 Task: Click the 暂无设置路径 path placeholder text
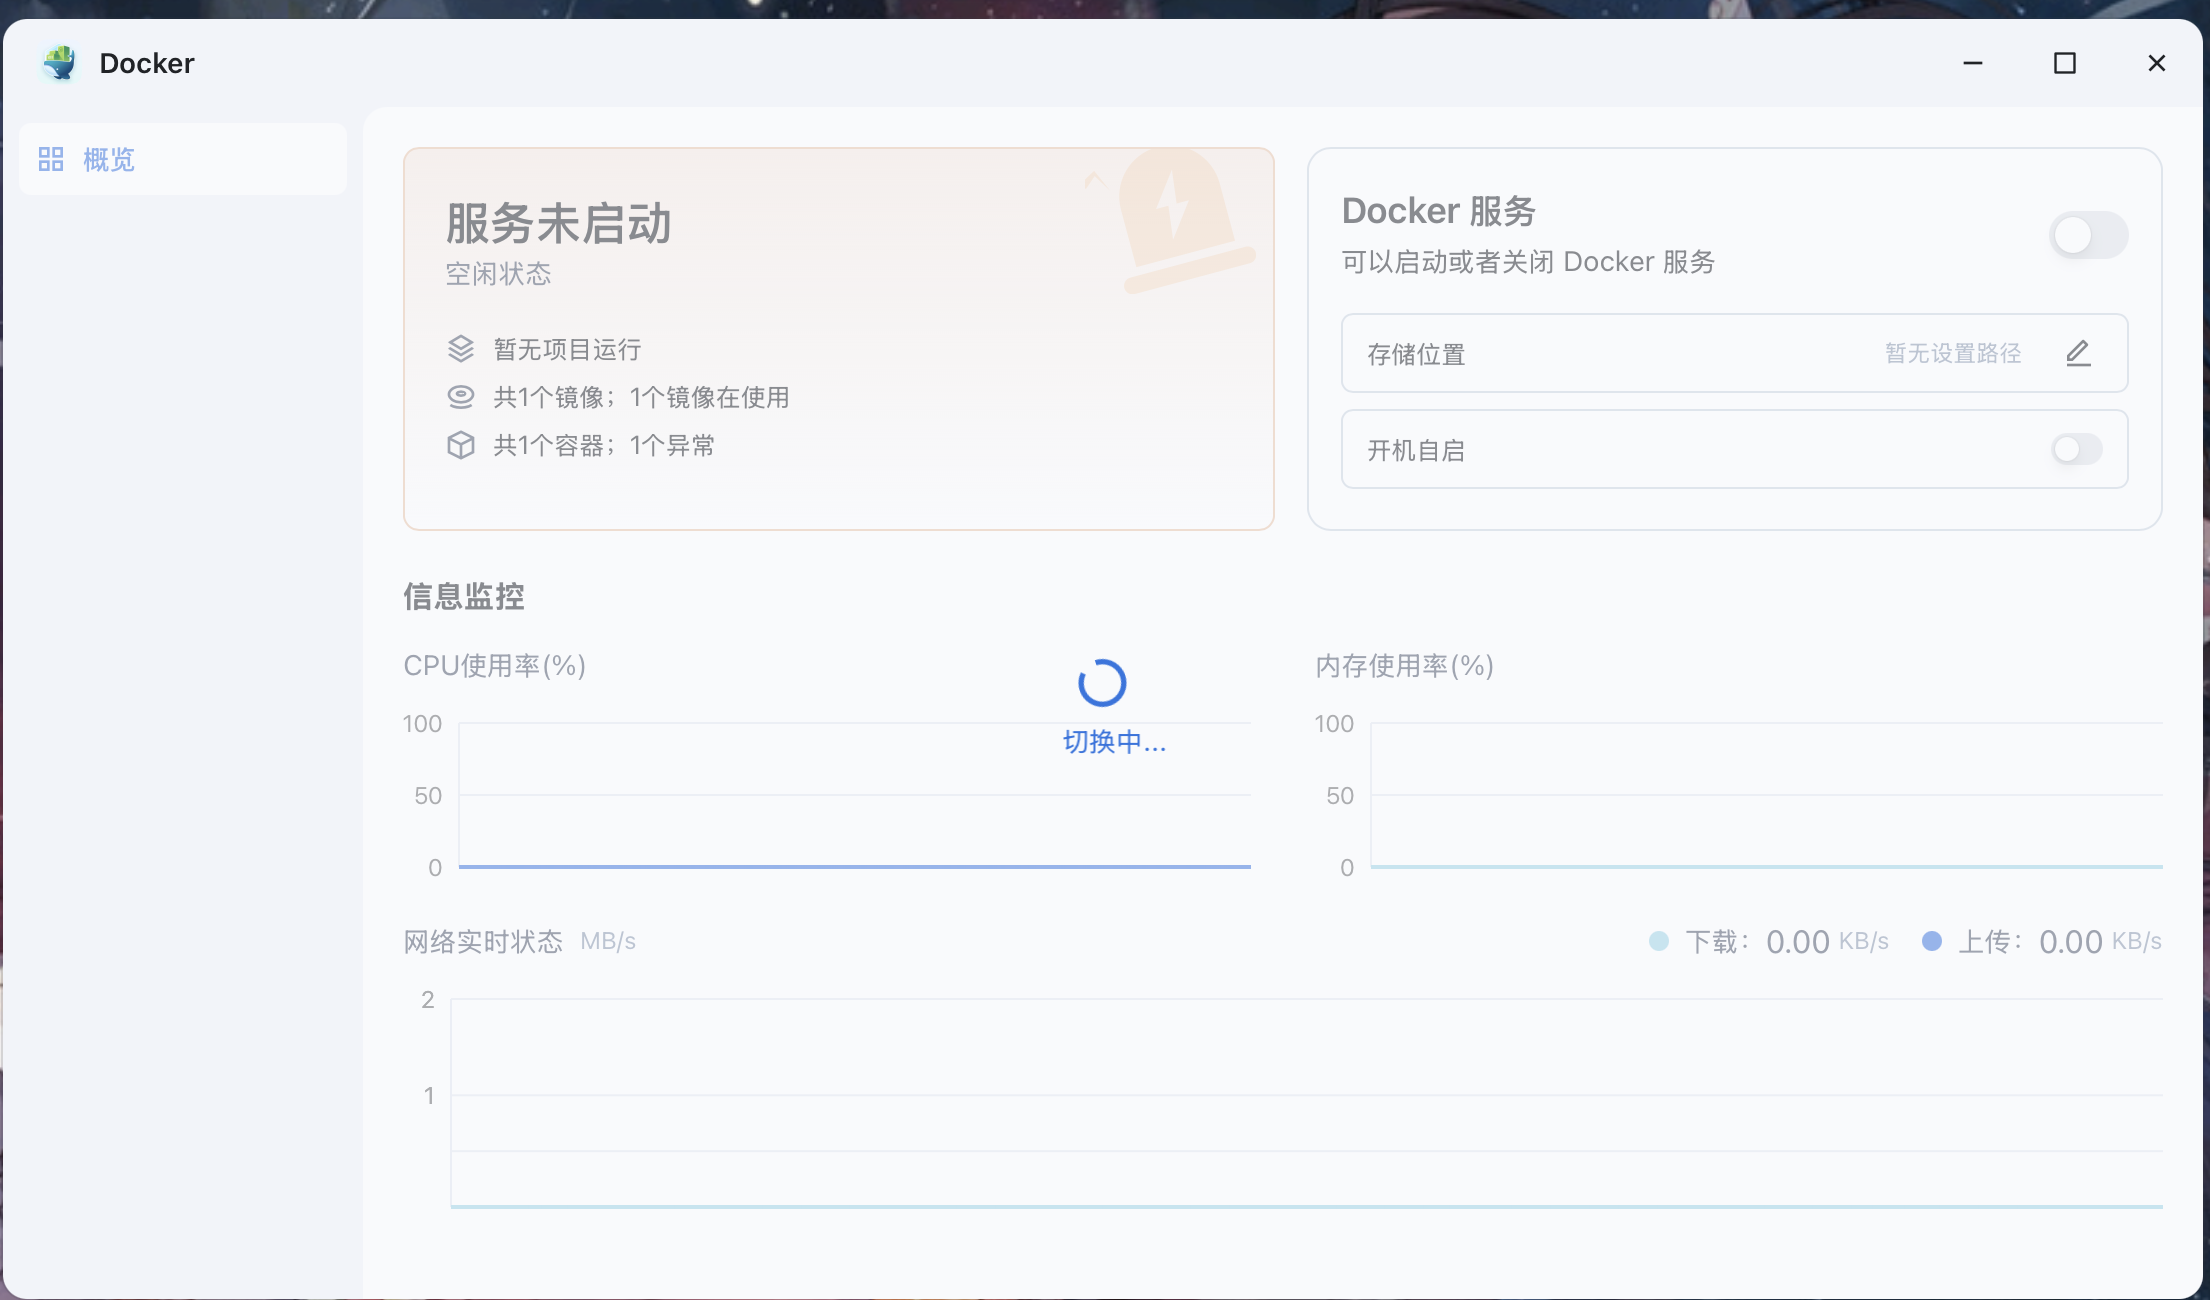point(1953,353)
